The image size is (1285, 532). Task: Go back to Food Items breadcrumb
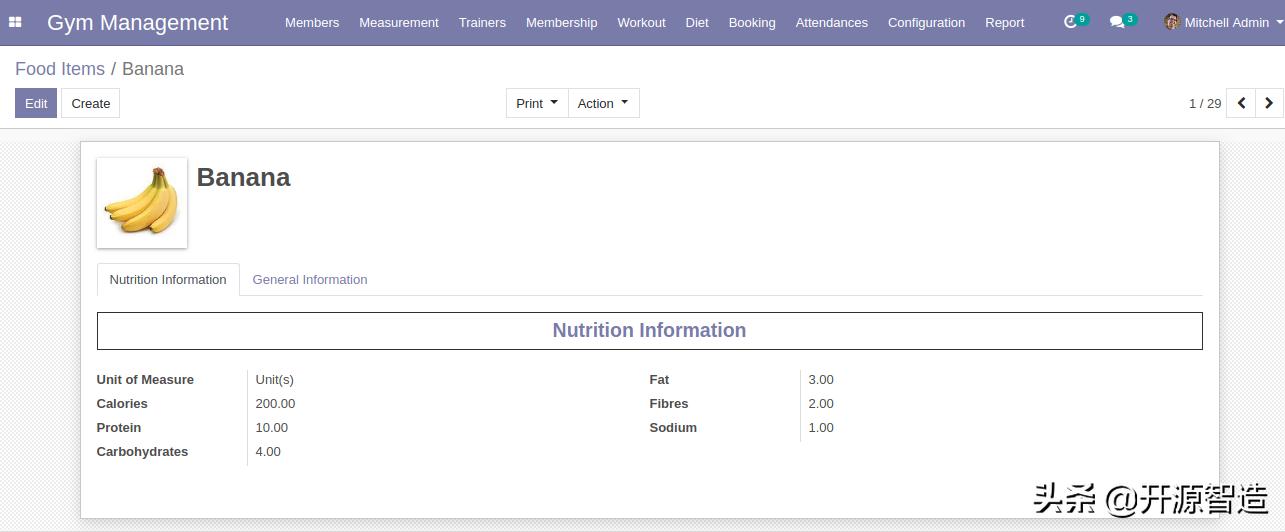tap(60, 69)
